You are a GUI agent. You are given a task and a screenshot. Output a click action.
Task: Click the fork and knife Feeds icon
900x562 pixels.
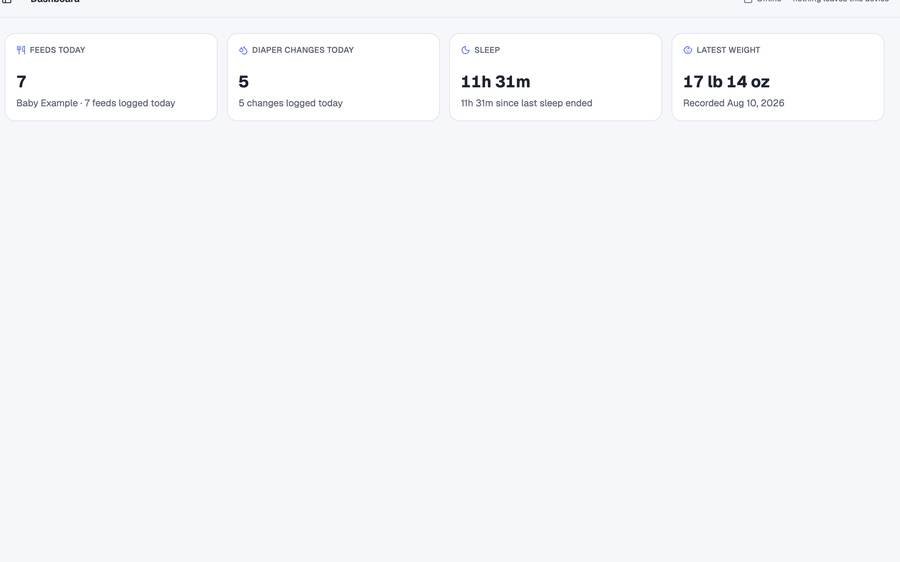[21, 50]
